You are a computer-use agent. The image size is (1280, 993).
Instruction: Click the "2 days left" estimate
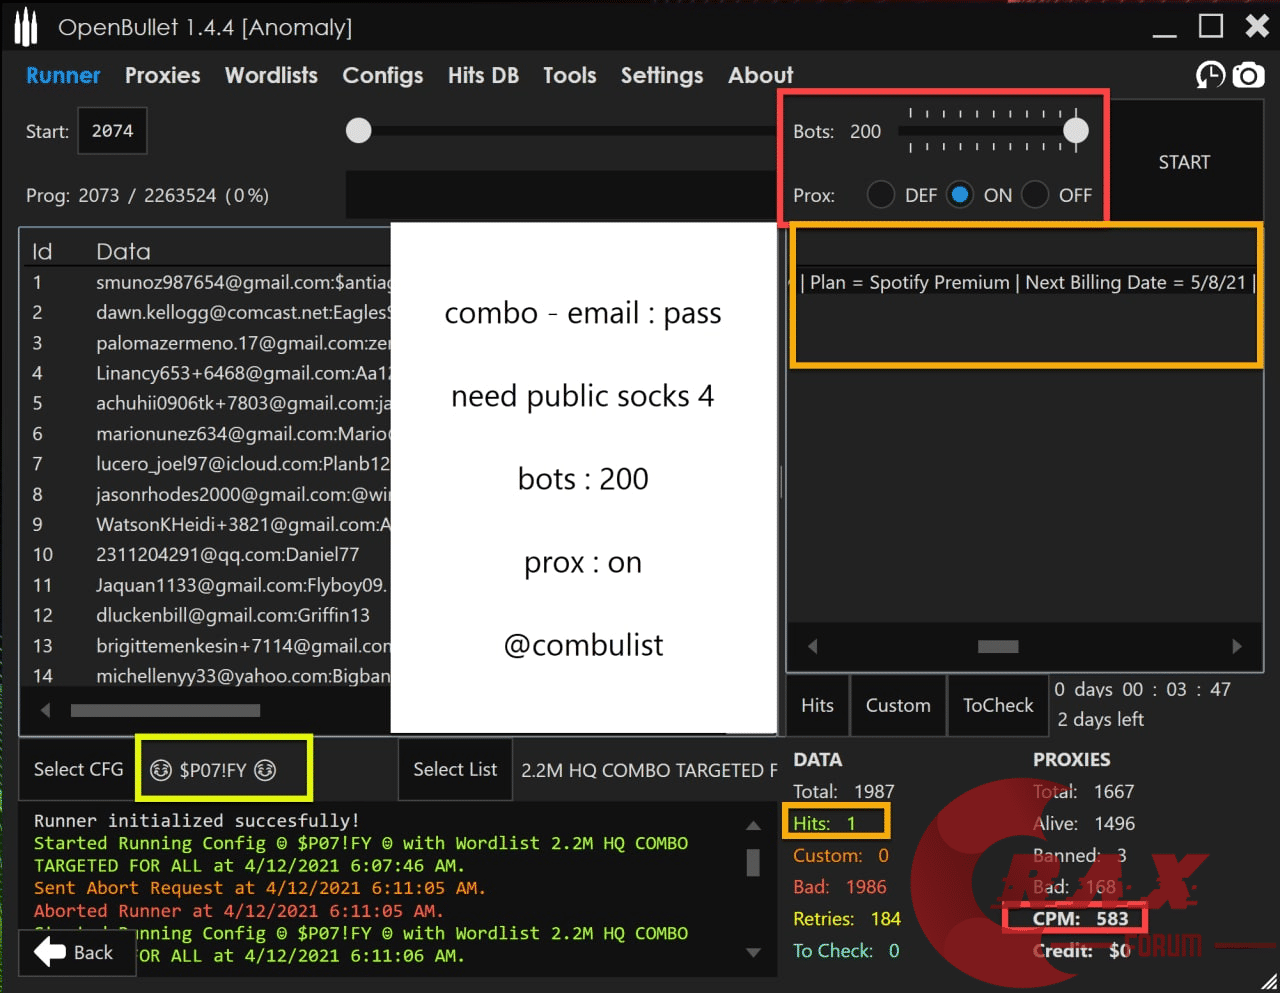(x=1100, y=719)
